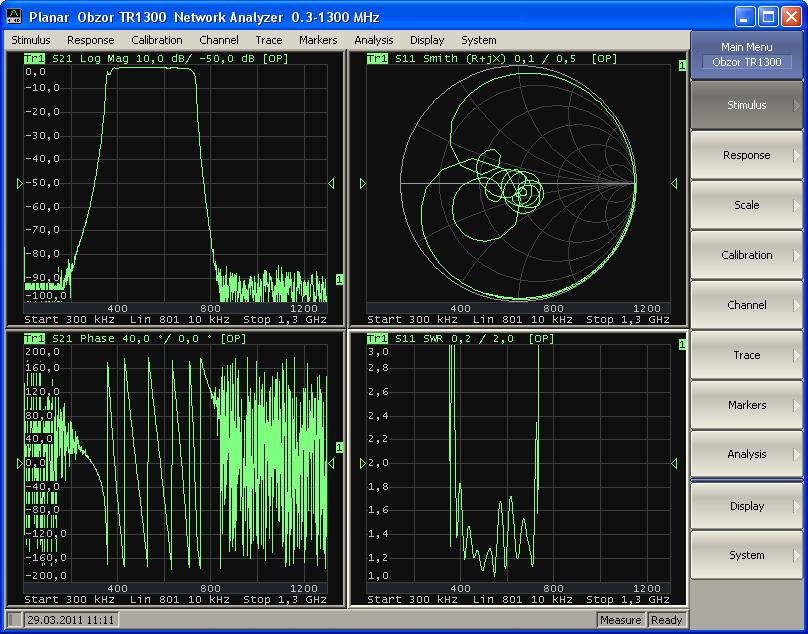Expand the Analysis softkey arrow

point(797,454)
